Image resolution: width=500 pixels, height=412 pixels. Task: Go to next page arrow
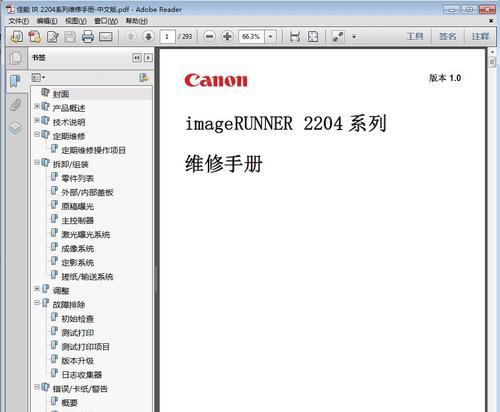coord(148,36)
